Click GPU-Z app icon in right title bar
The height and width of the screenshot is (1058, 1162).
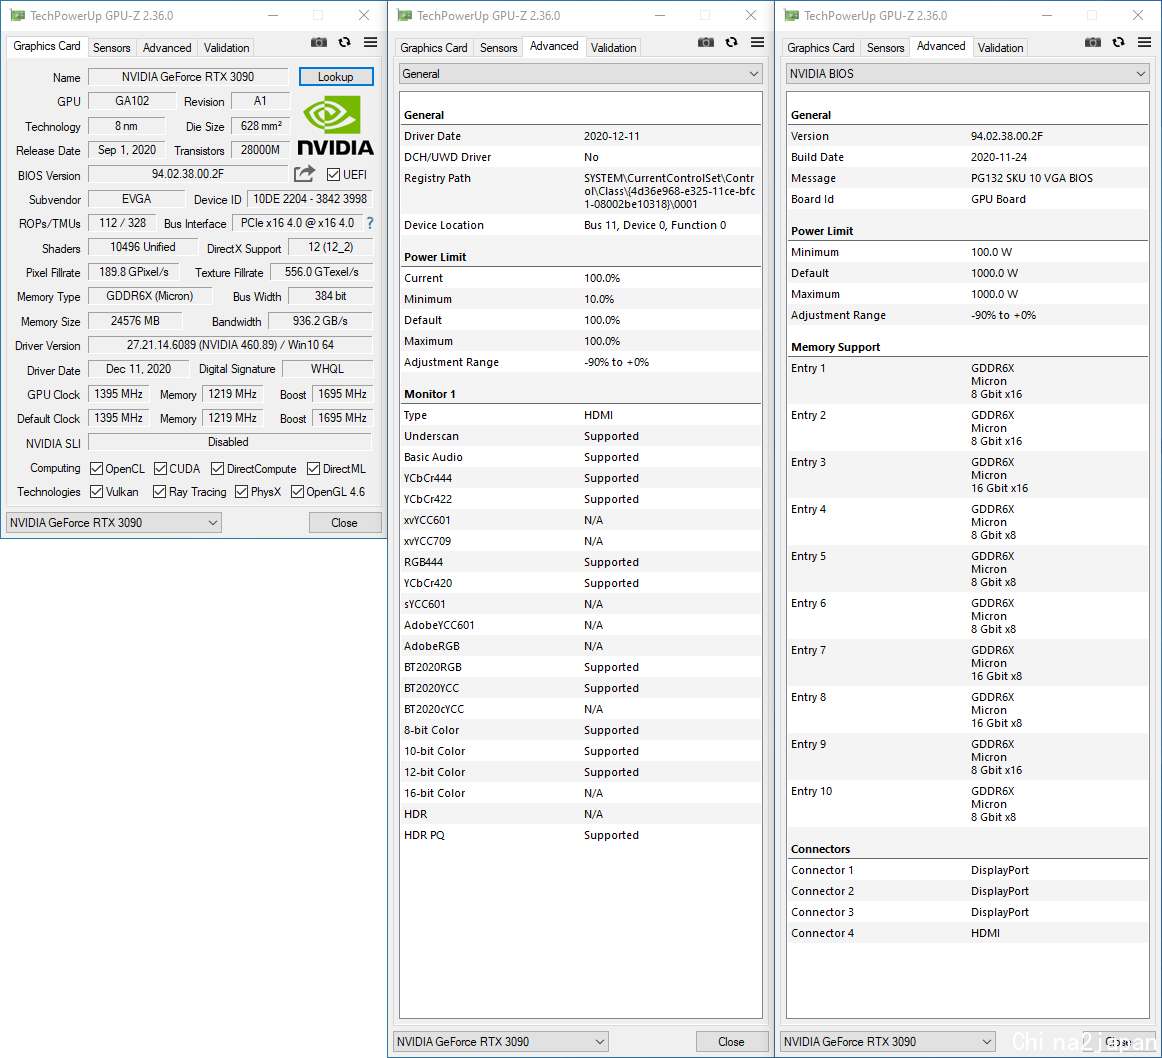coord(791,16)
